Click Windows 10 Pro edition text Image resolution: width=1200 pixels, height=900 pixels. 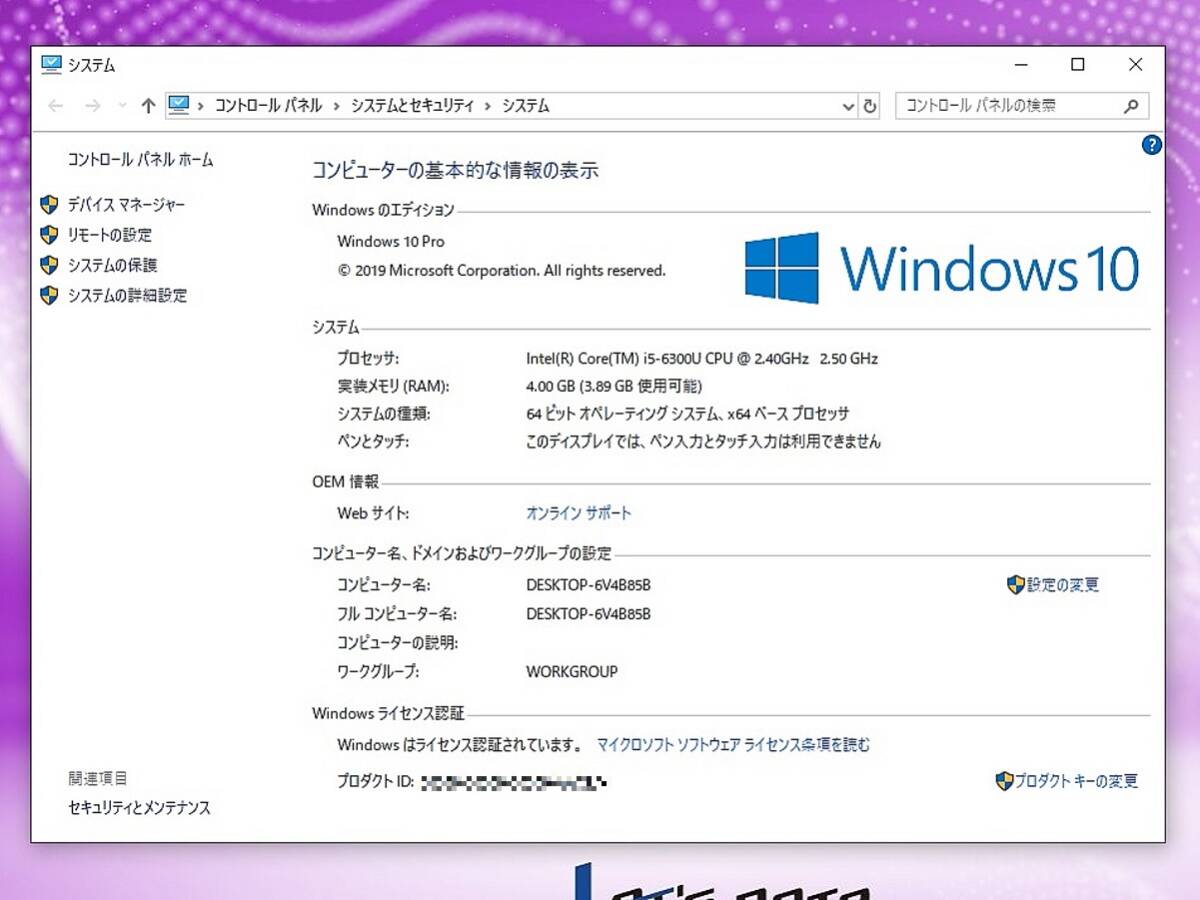[391, 241]
